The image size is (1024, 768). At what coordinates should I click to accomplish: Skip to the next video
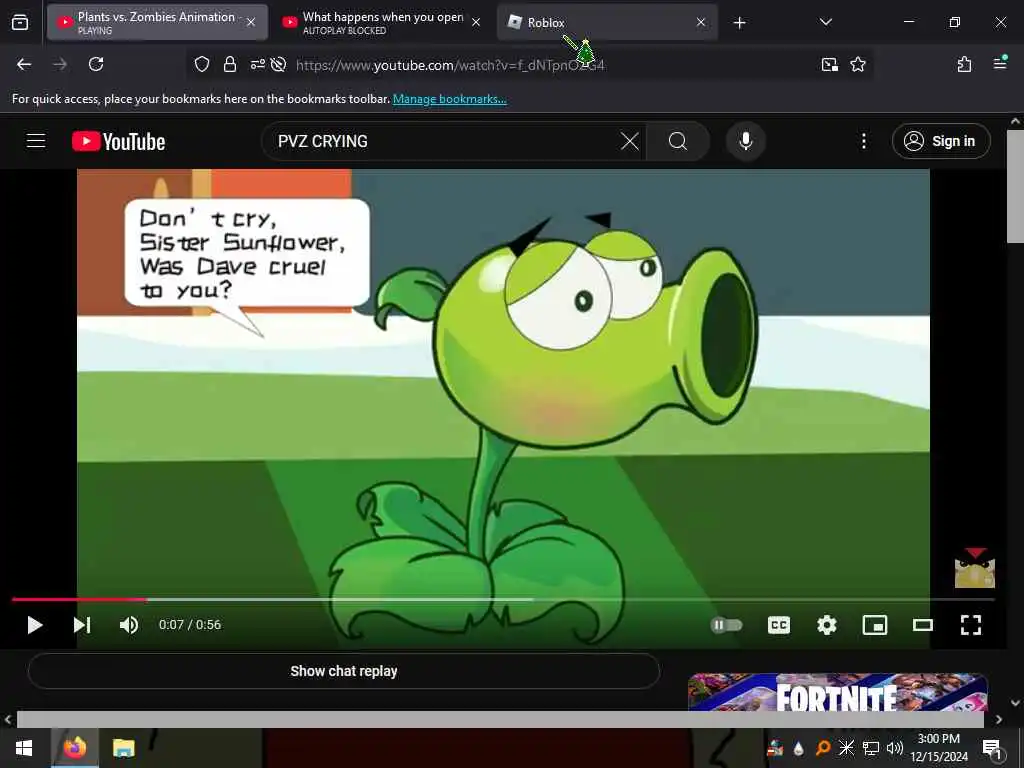click(82, 625)
